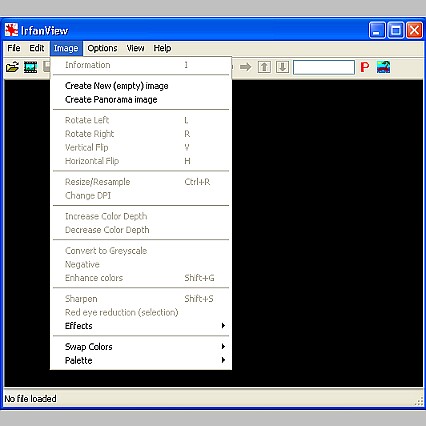Open the Help menu

pyautogui.click(x=162, y=48)
